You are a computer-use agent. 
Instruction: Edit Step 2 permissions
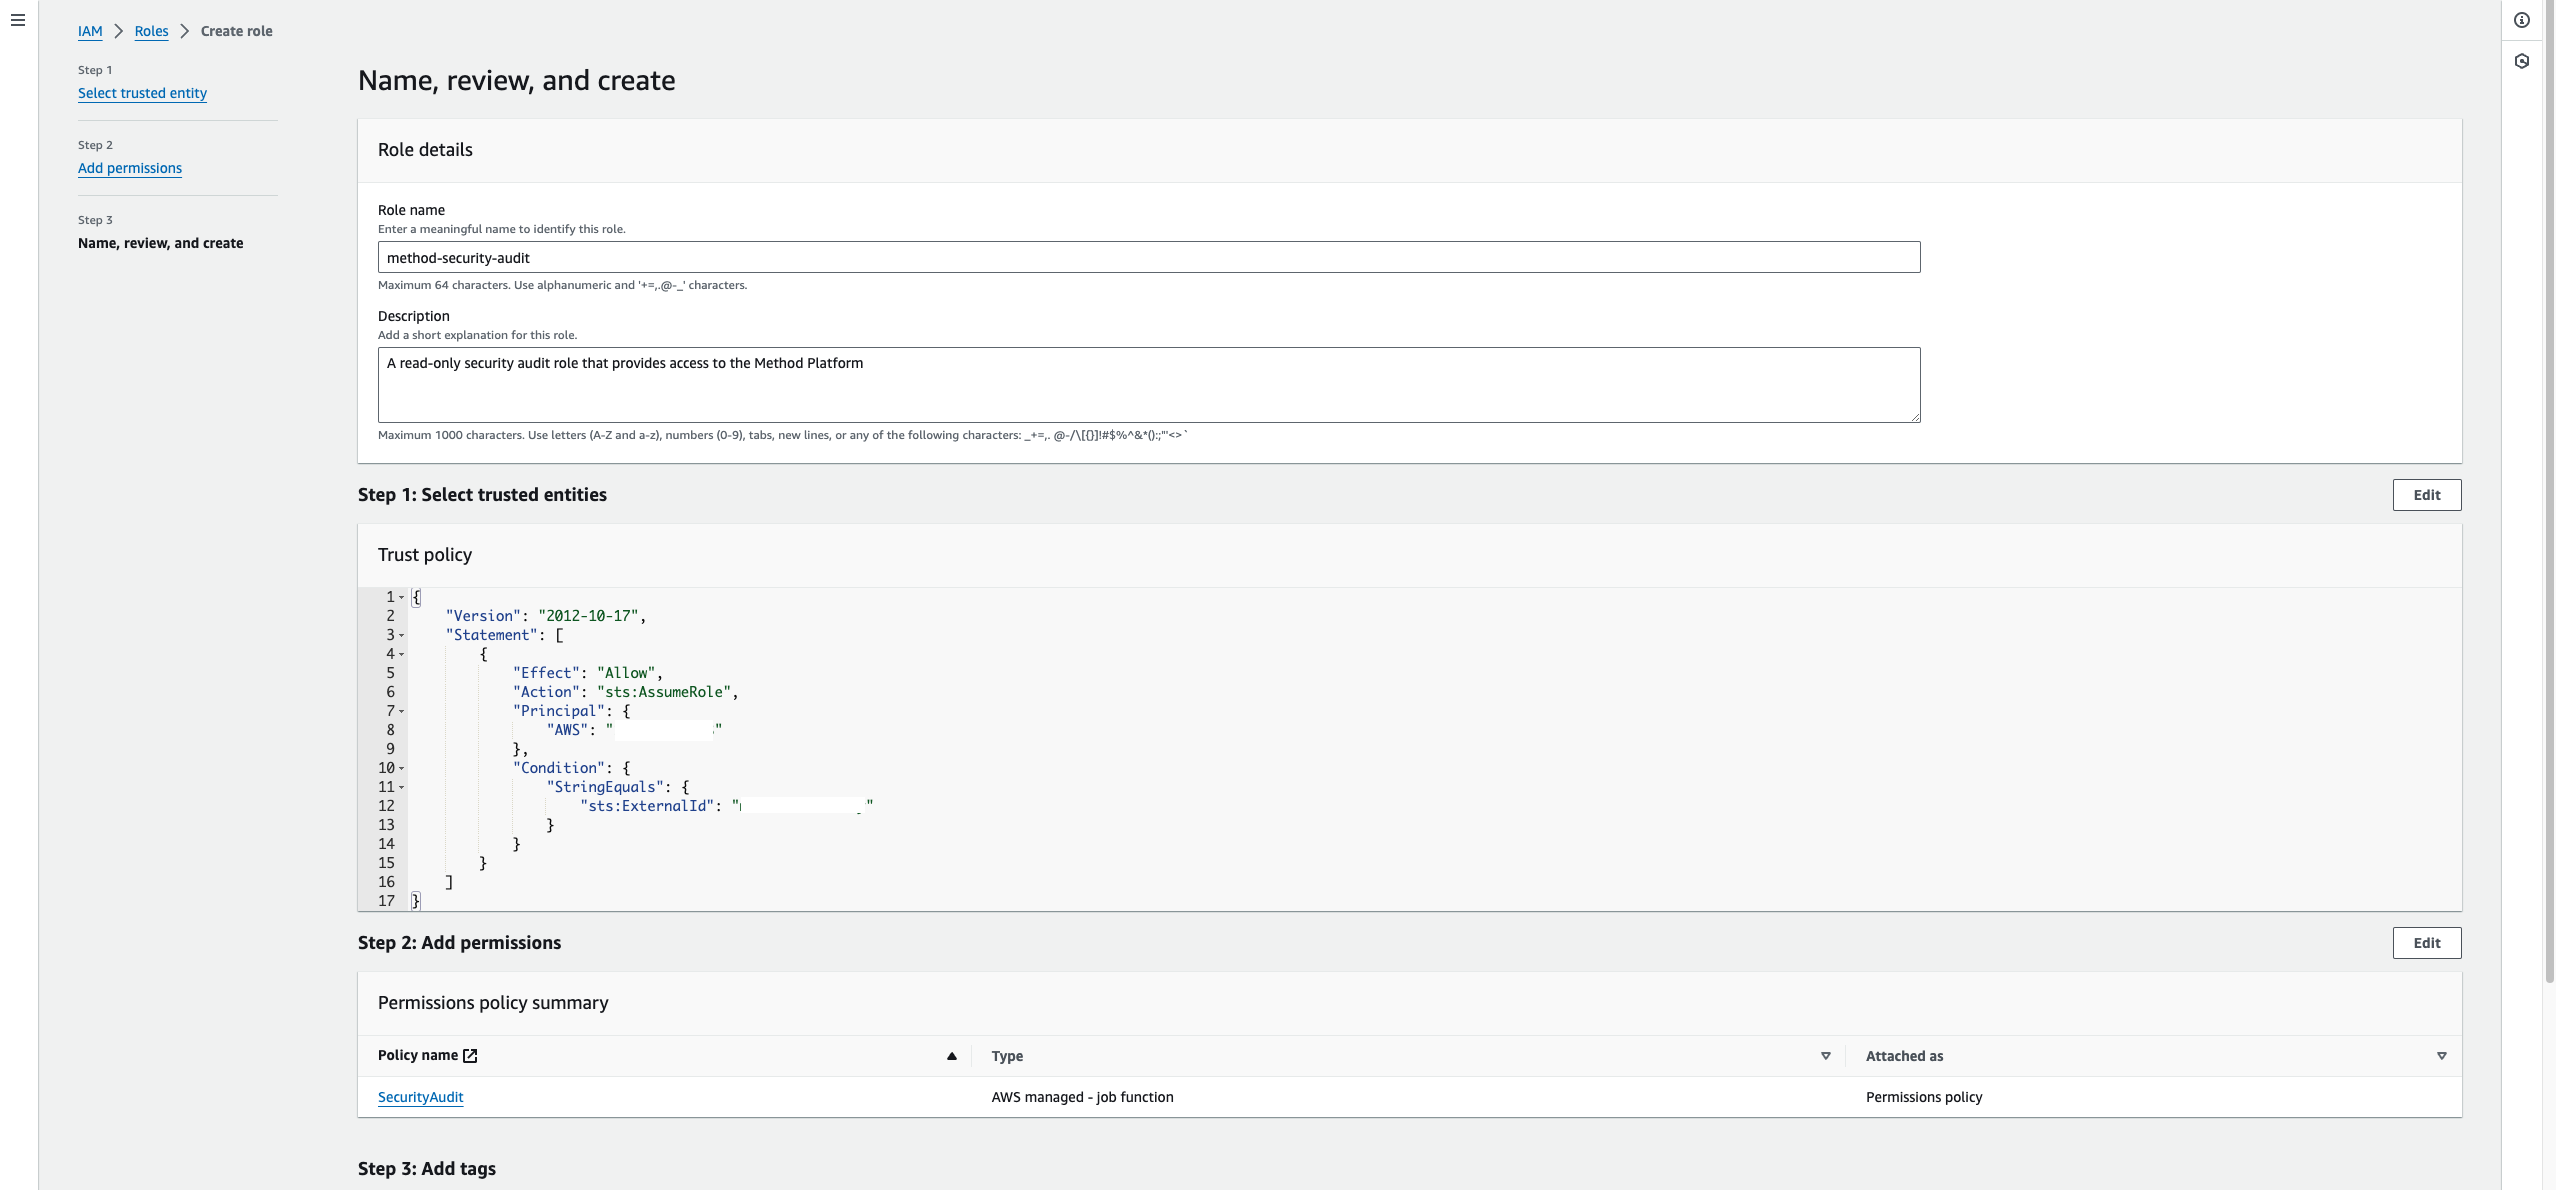click(x=2426, y=943)
